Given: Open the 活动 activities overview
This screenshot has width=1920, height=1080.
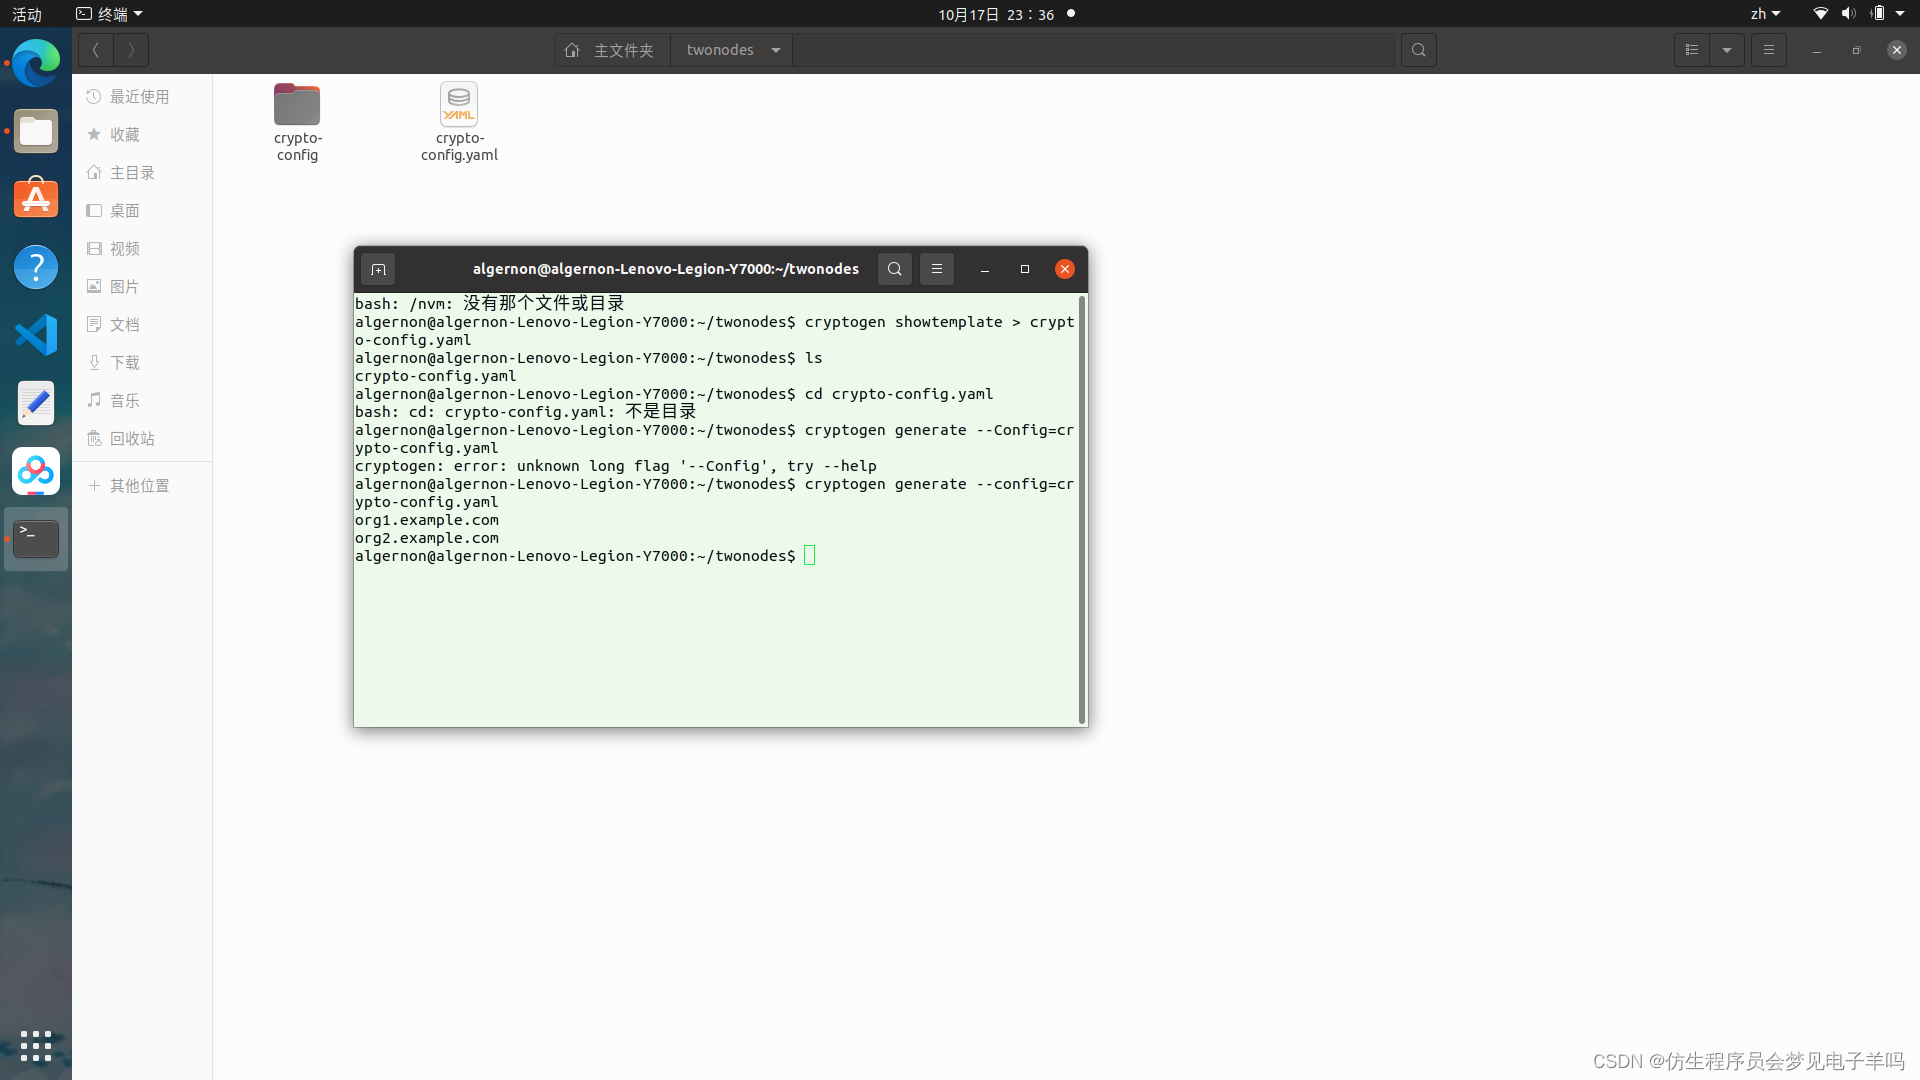Looking at the screenshot, I should point(27,14).
